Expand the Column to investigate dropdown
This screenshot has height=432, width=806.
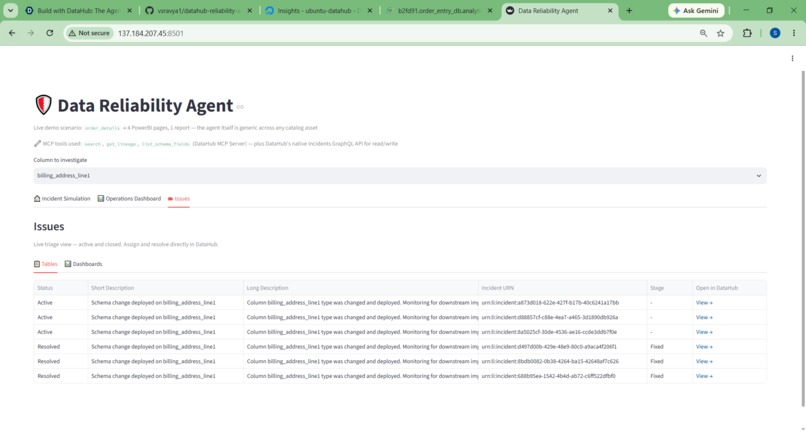[400, 175]
